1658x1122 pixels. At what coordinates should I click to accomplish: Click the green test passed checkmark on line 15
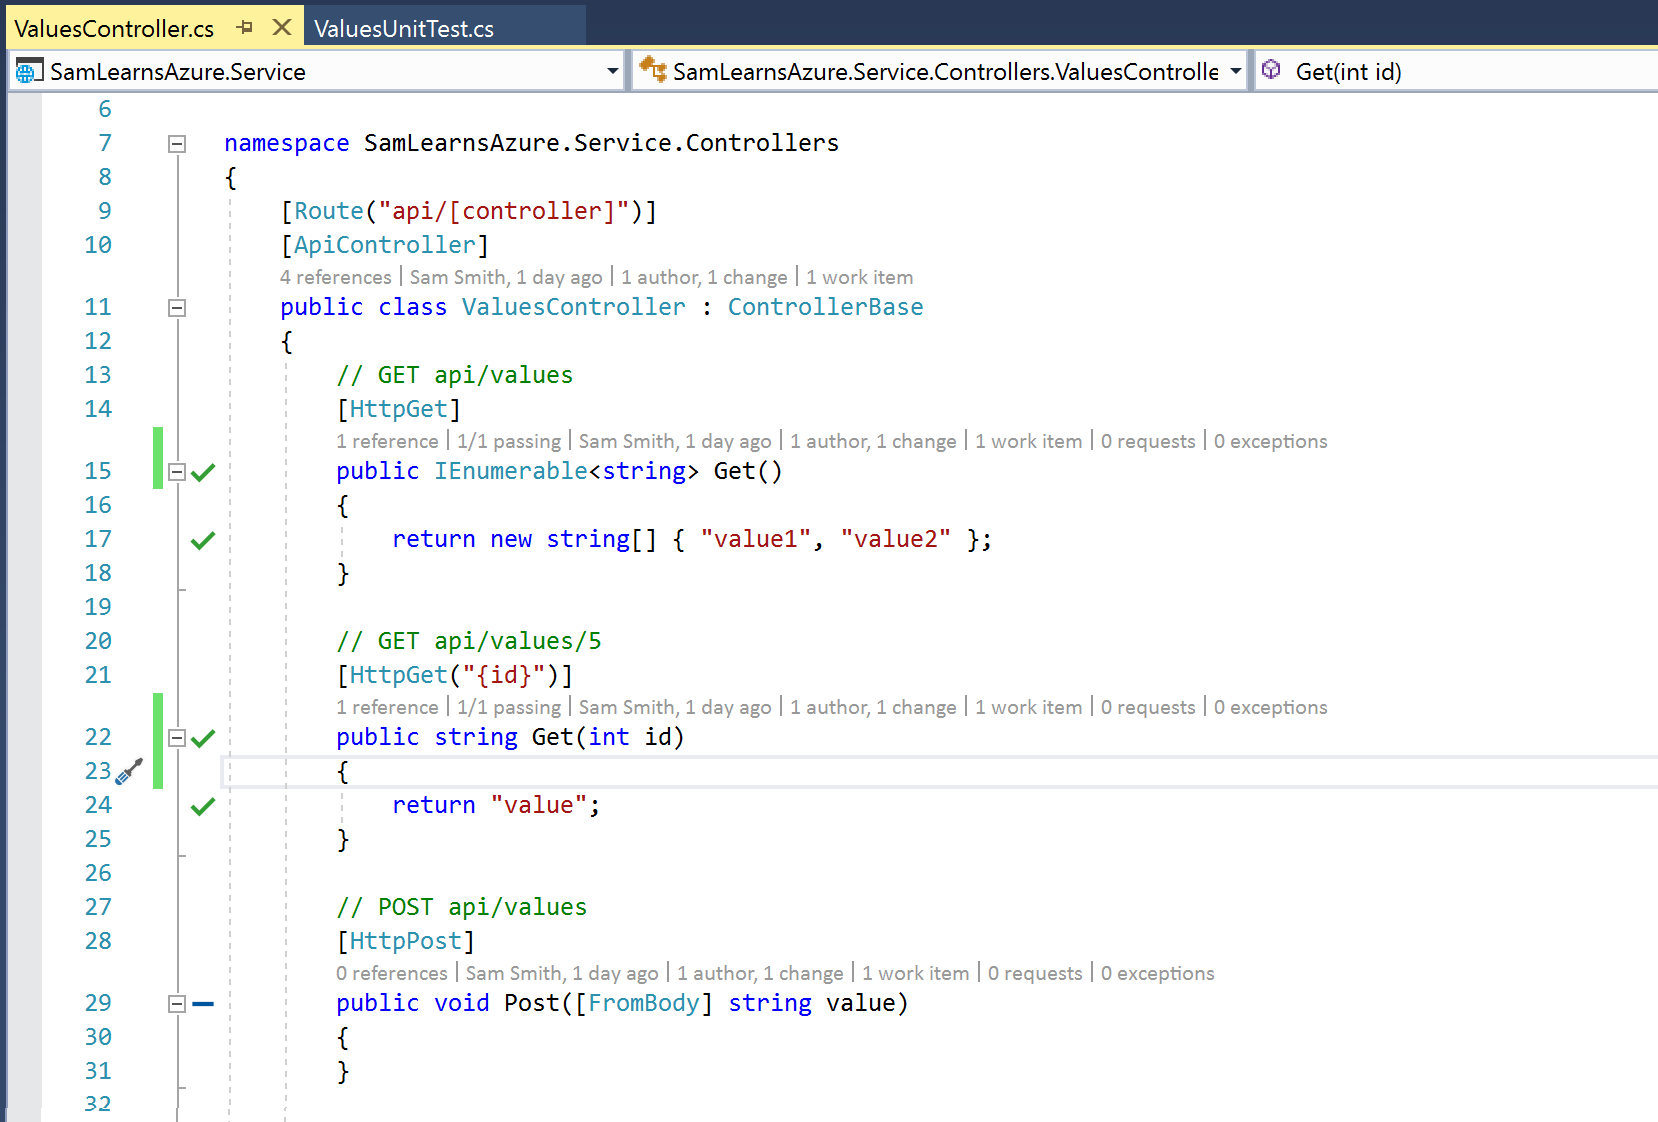203,472
